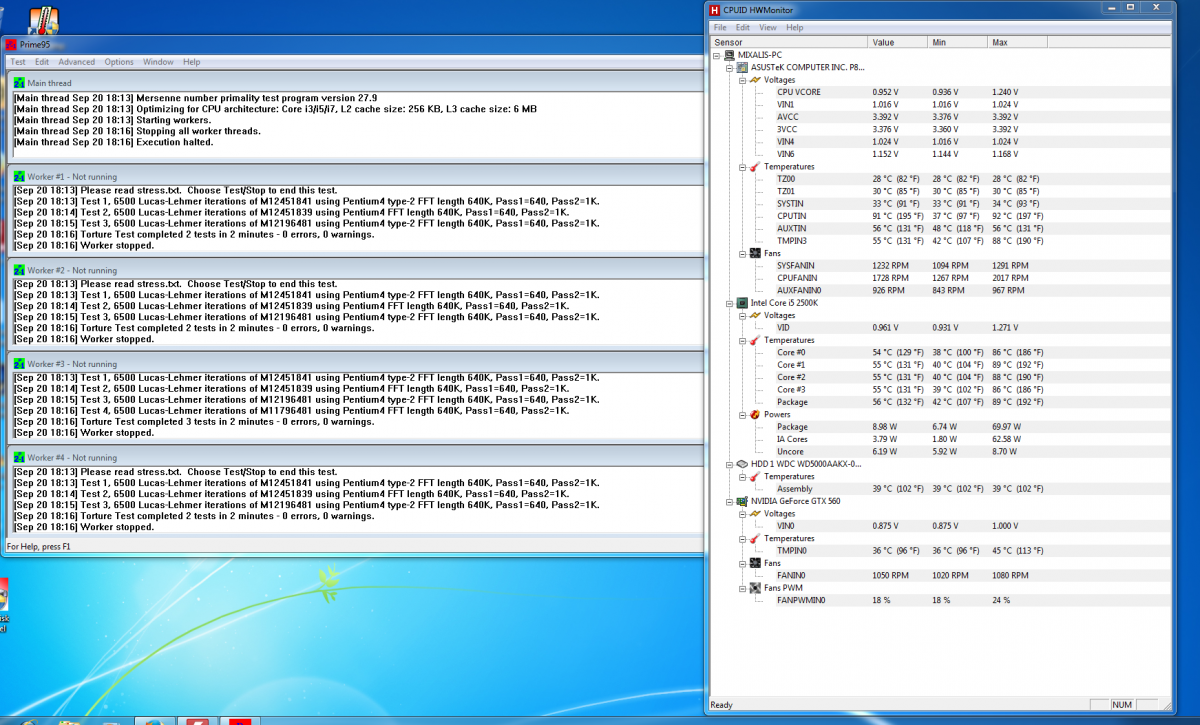Open the Test menu in Prime95

coord(18,62)
